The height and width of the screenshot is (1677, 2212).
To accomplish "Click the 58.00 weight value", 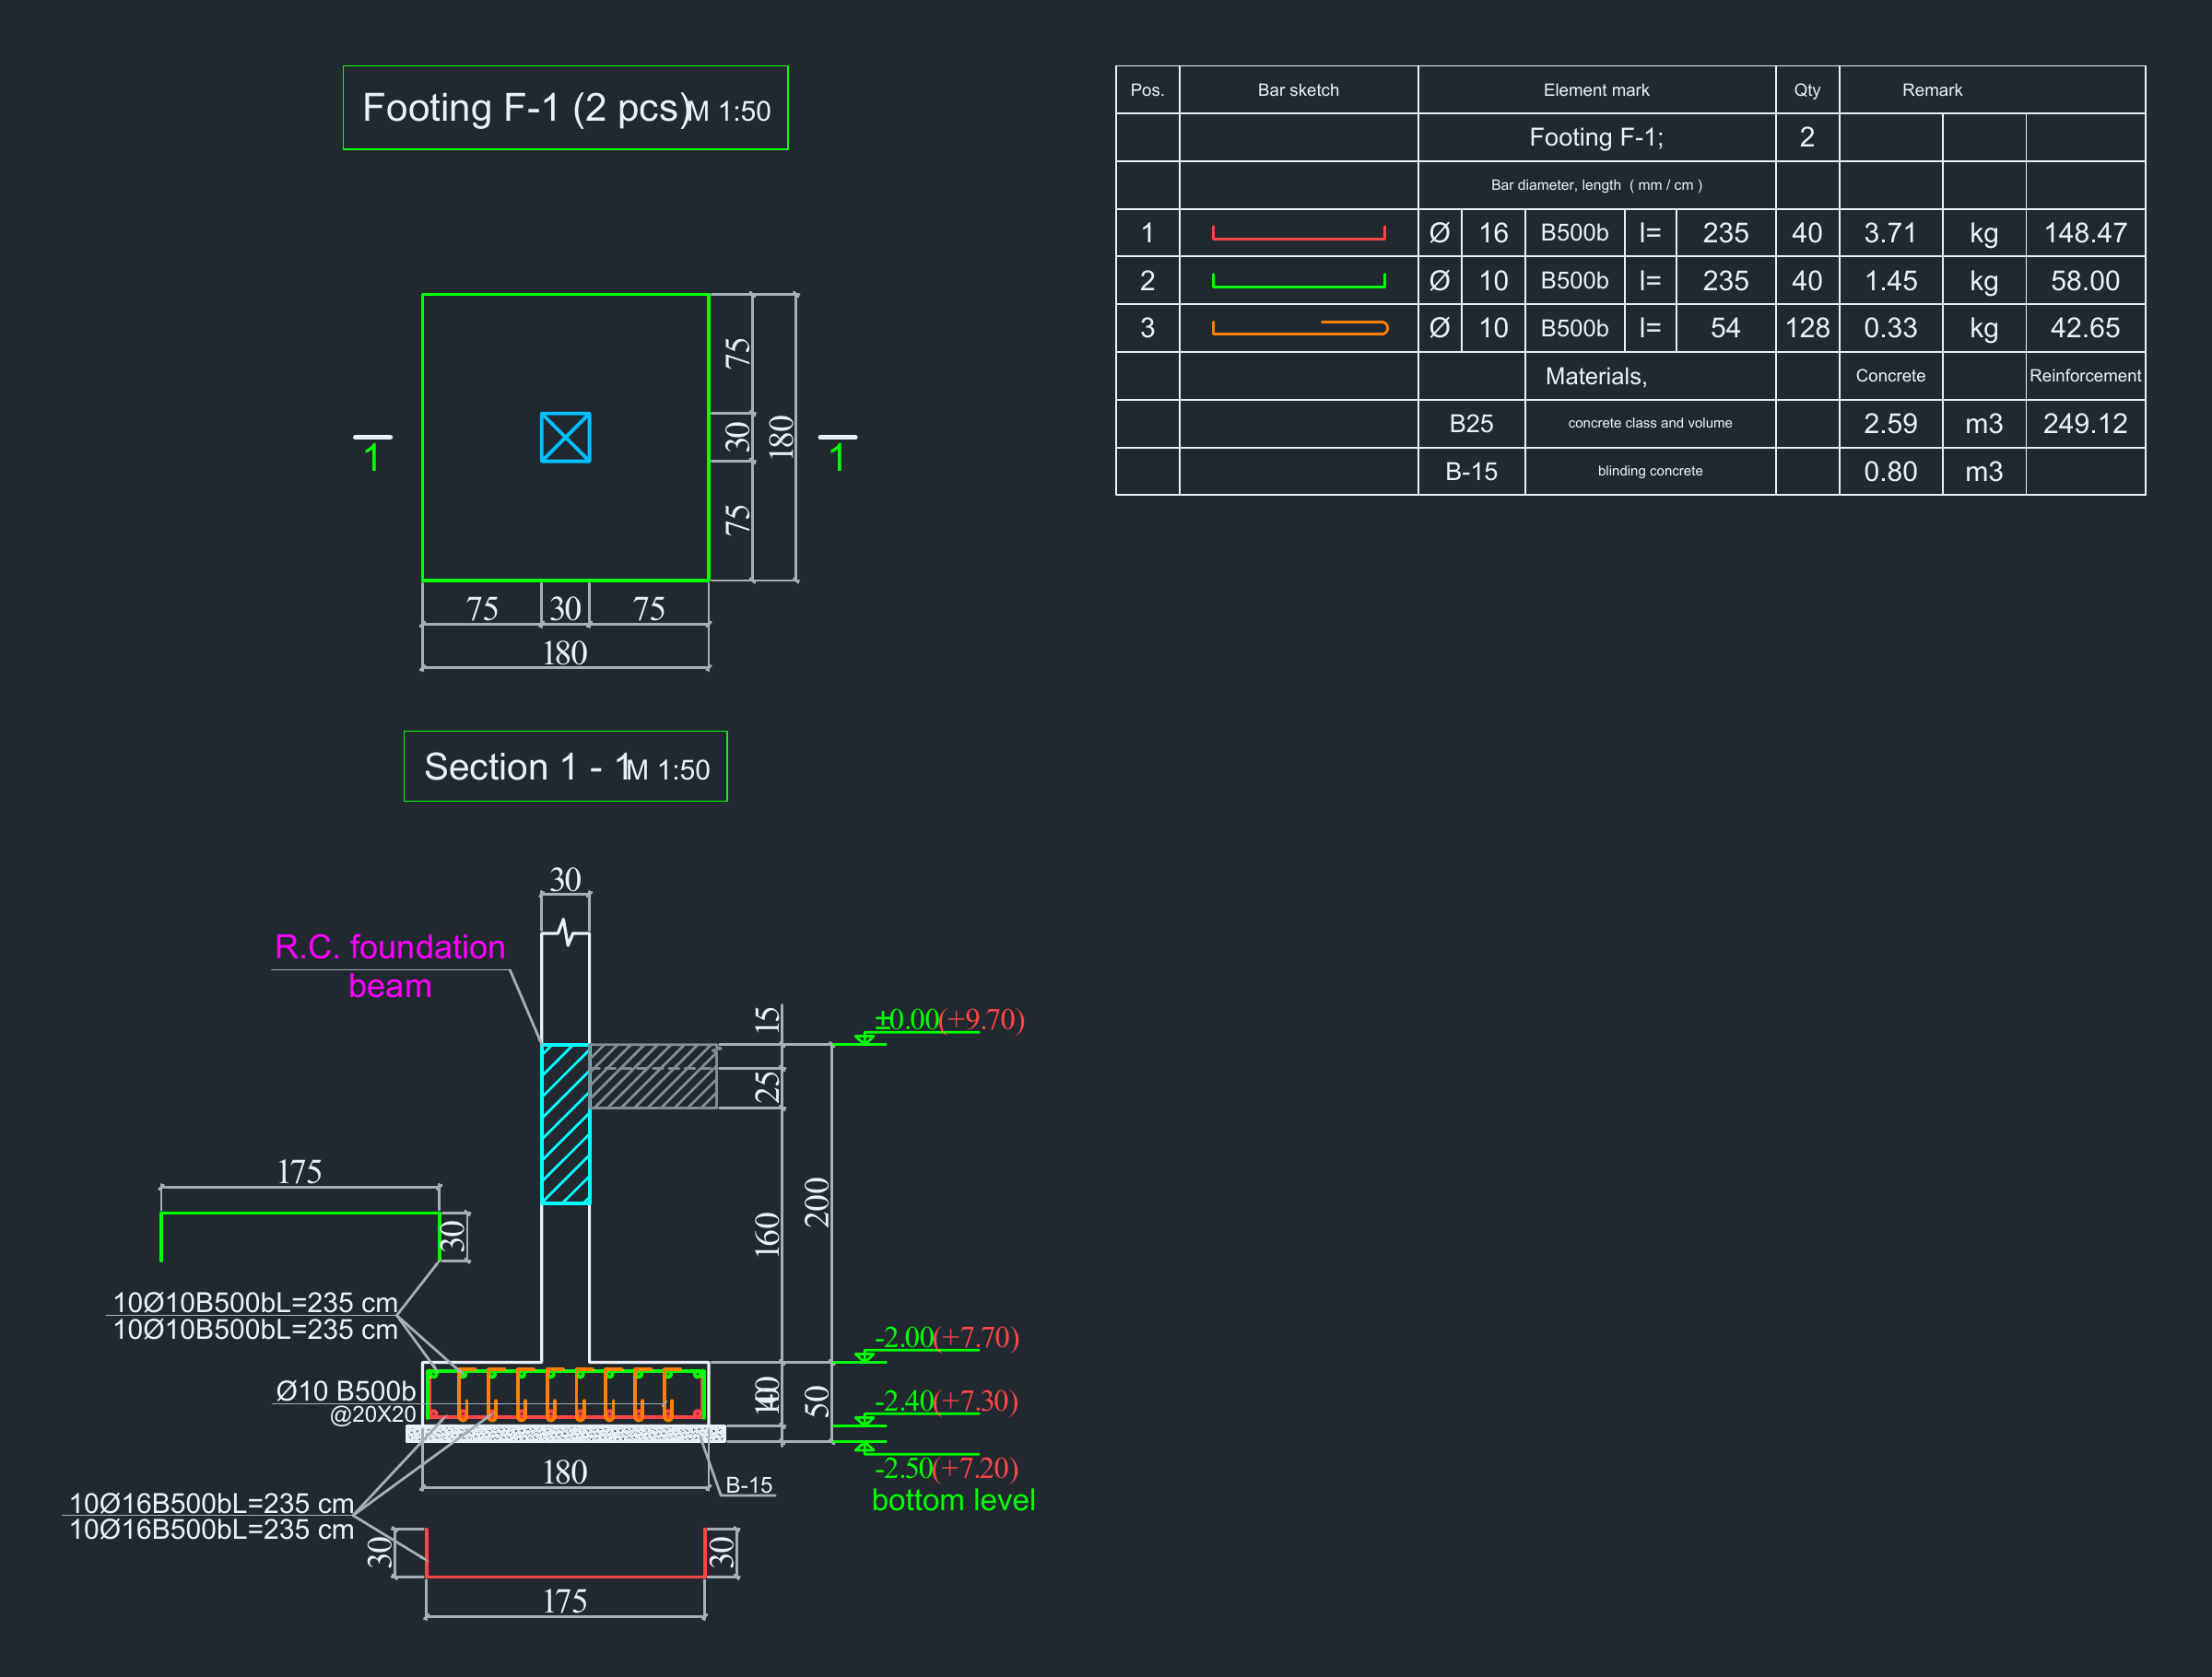I will click(2085, 280).
